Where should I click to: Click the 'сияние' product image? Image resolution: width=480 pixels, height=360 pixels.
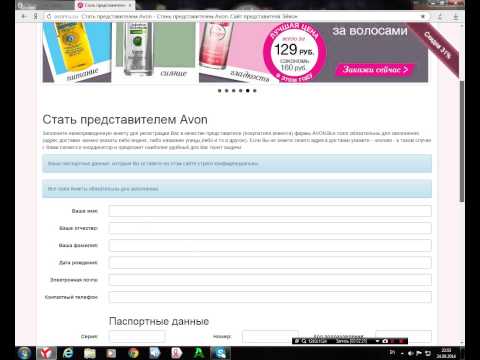coord(155,52)
